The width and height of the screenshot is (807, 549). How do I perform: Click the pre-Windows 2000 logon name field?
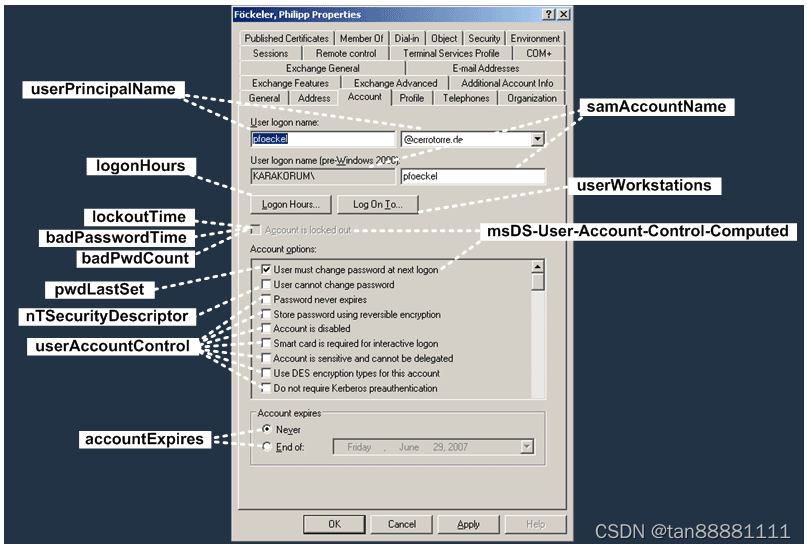pos(472,176)
